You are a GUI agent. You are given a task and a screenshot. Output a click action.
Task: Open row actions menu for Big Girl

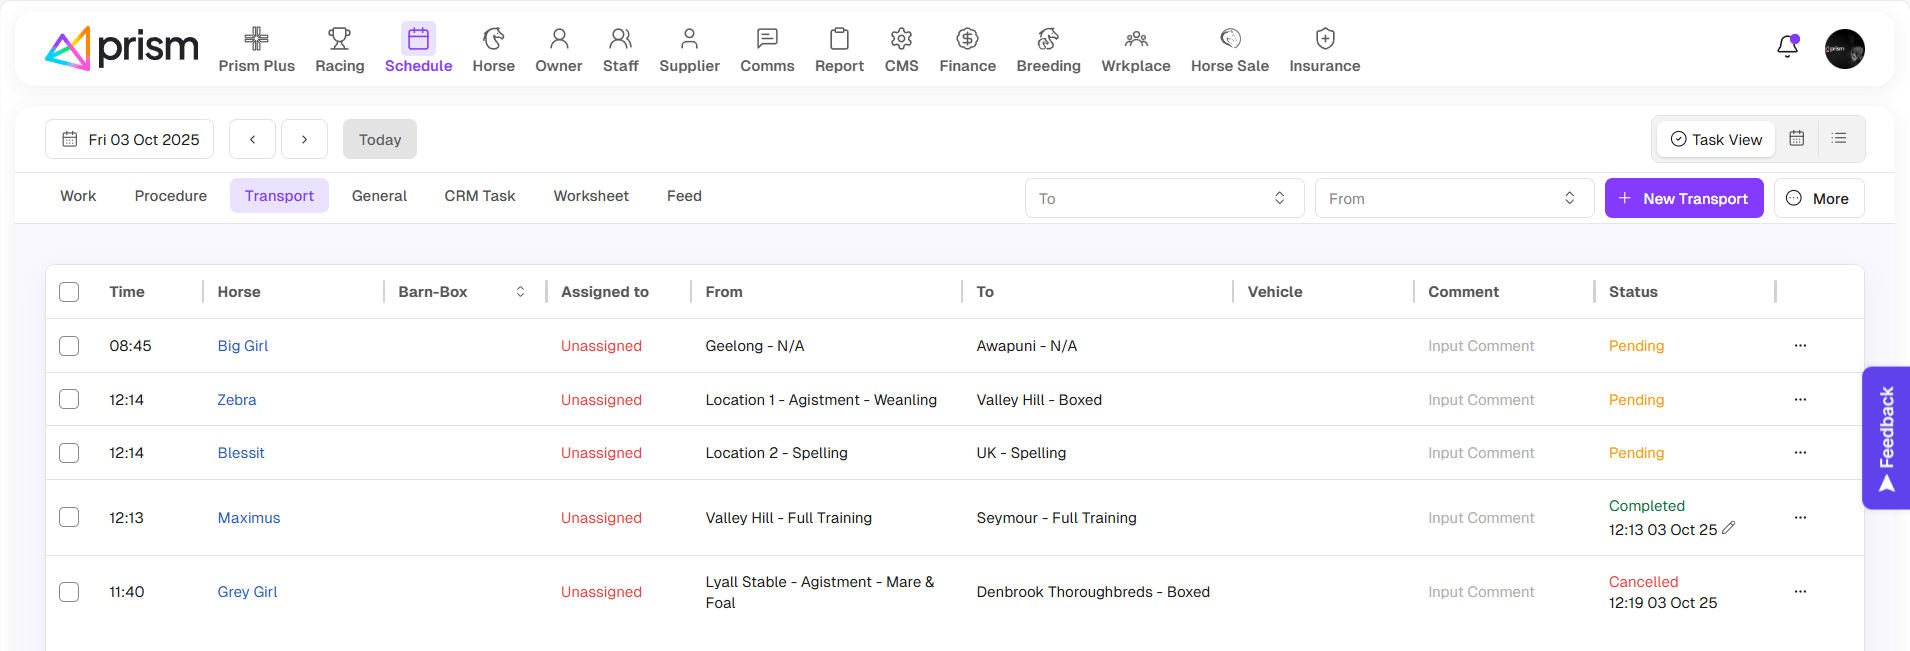coord(1800,346)
